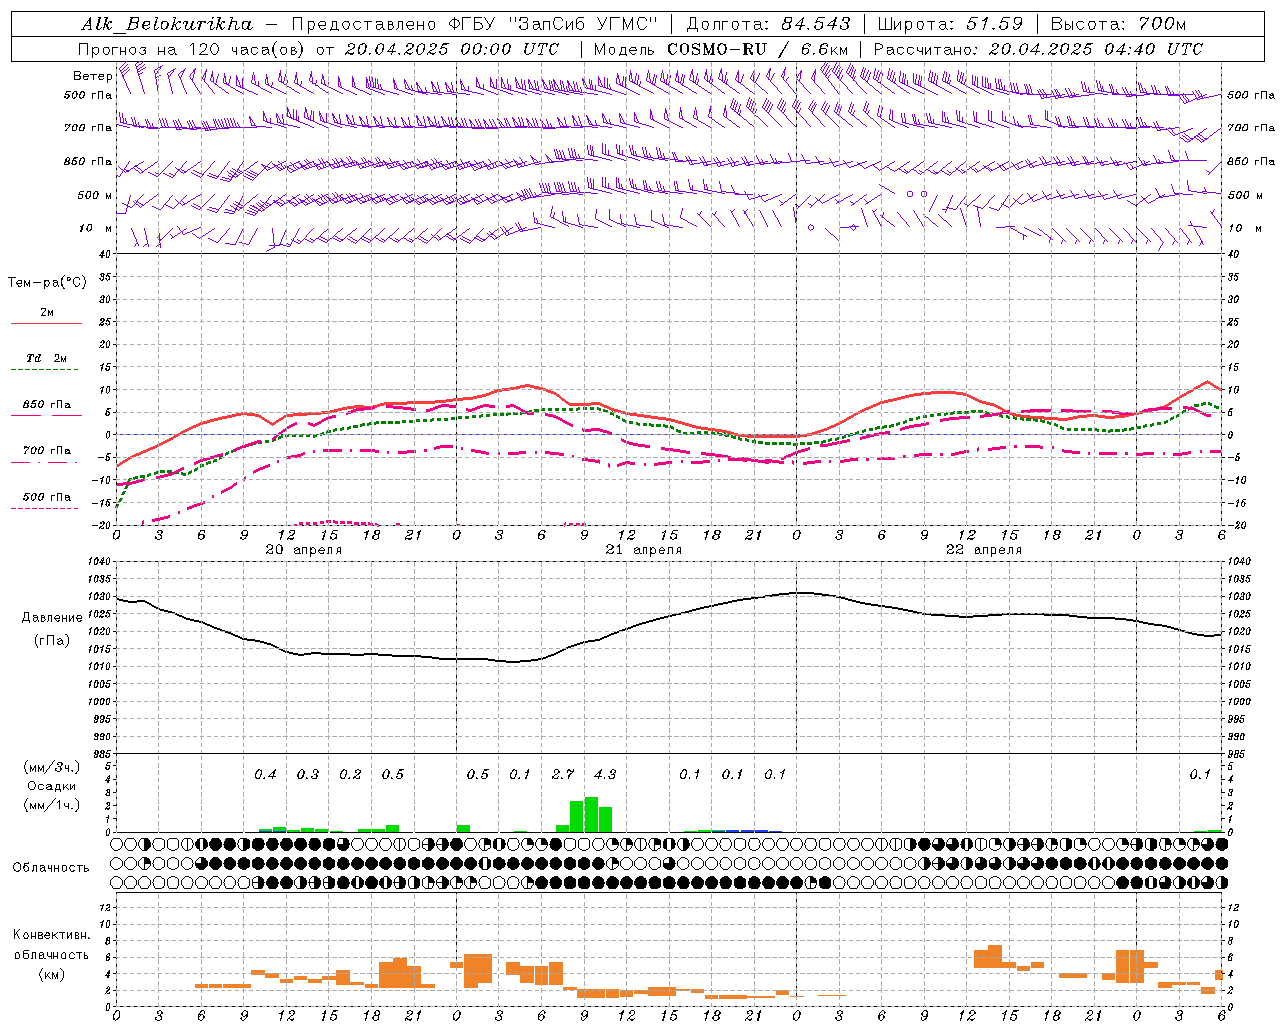Select the 'Долгота: 84.543' longitude value
1280x1024 pixels.
[x=768, y=24]
